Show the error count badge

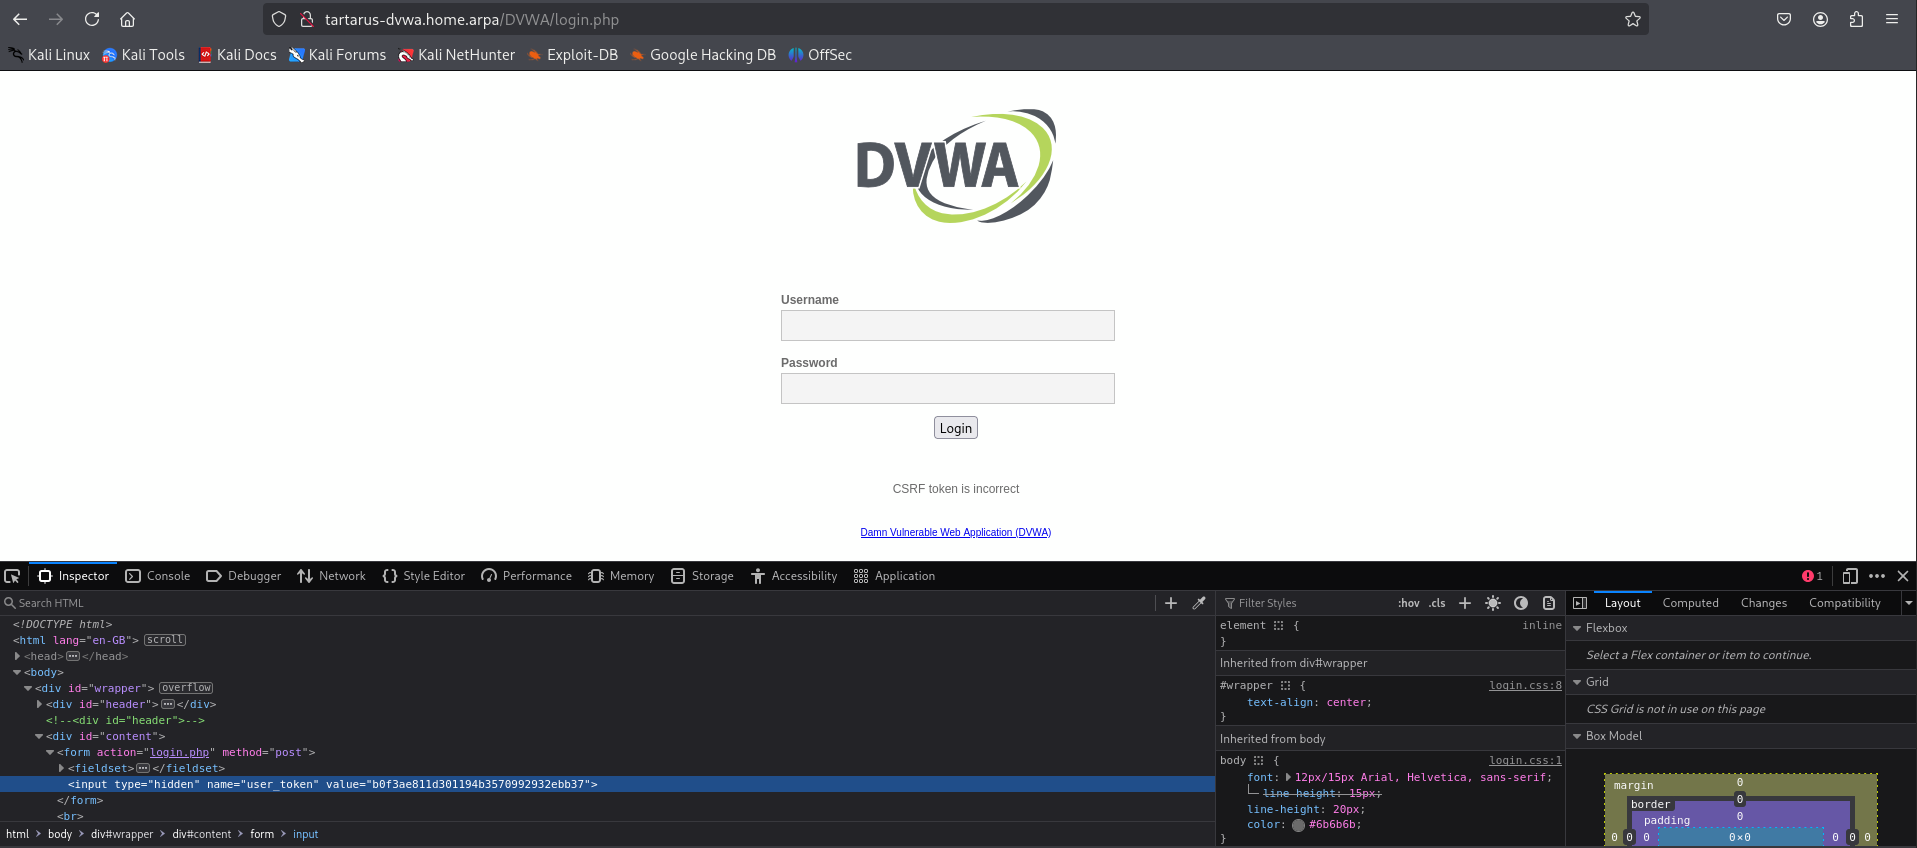[1812, 576]
